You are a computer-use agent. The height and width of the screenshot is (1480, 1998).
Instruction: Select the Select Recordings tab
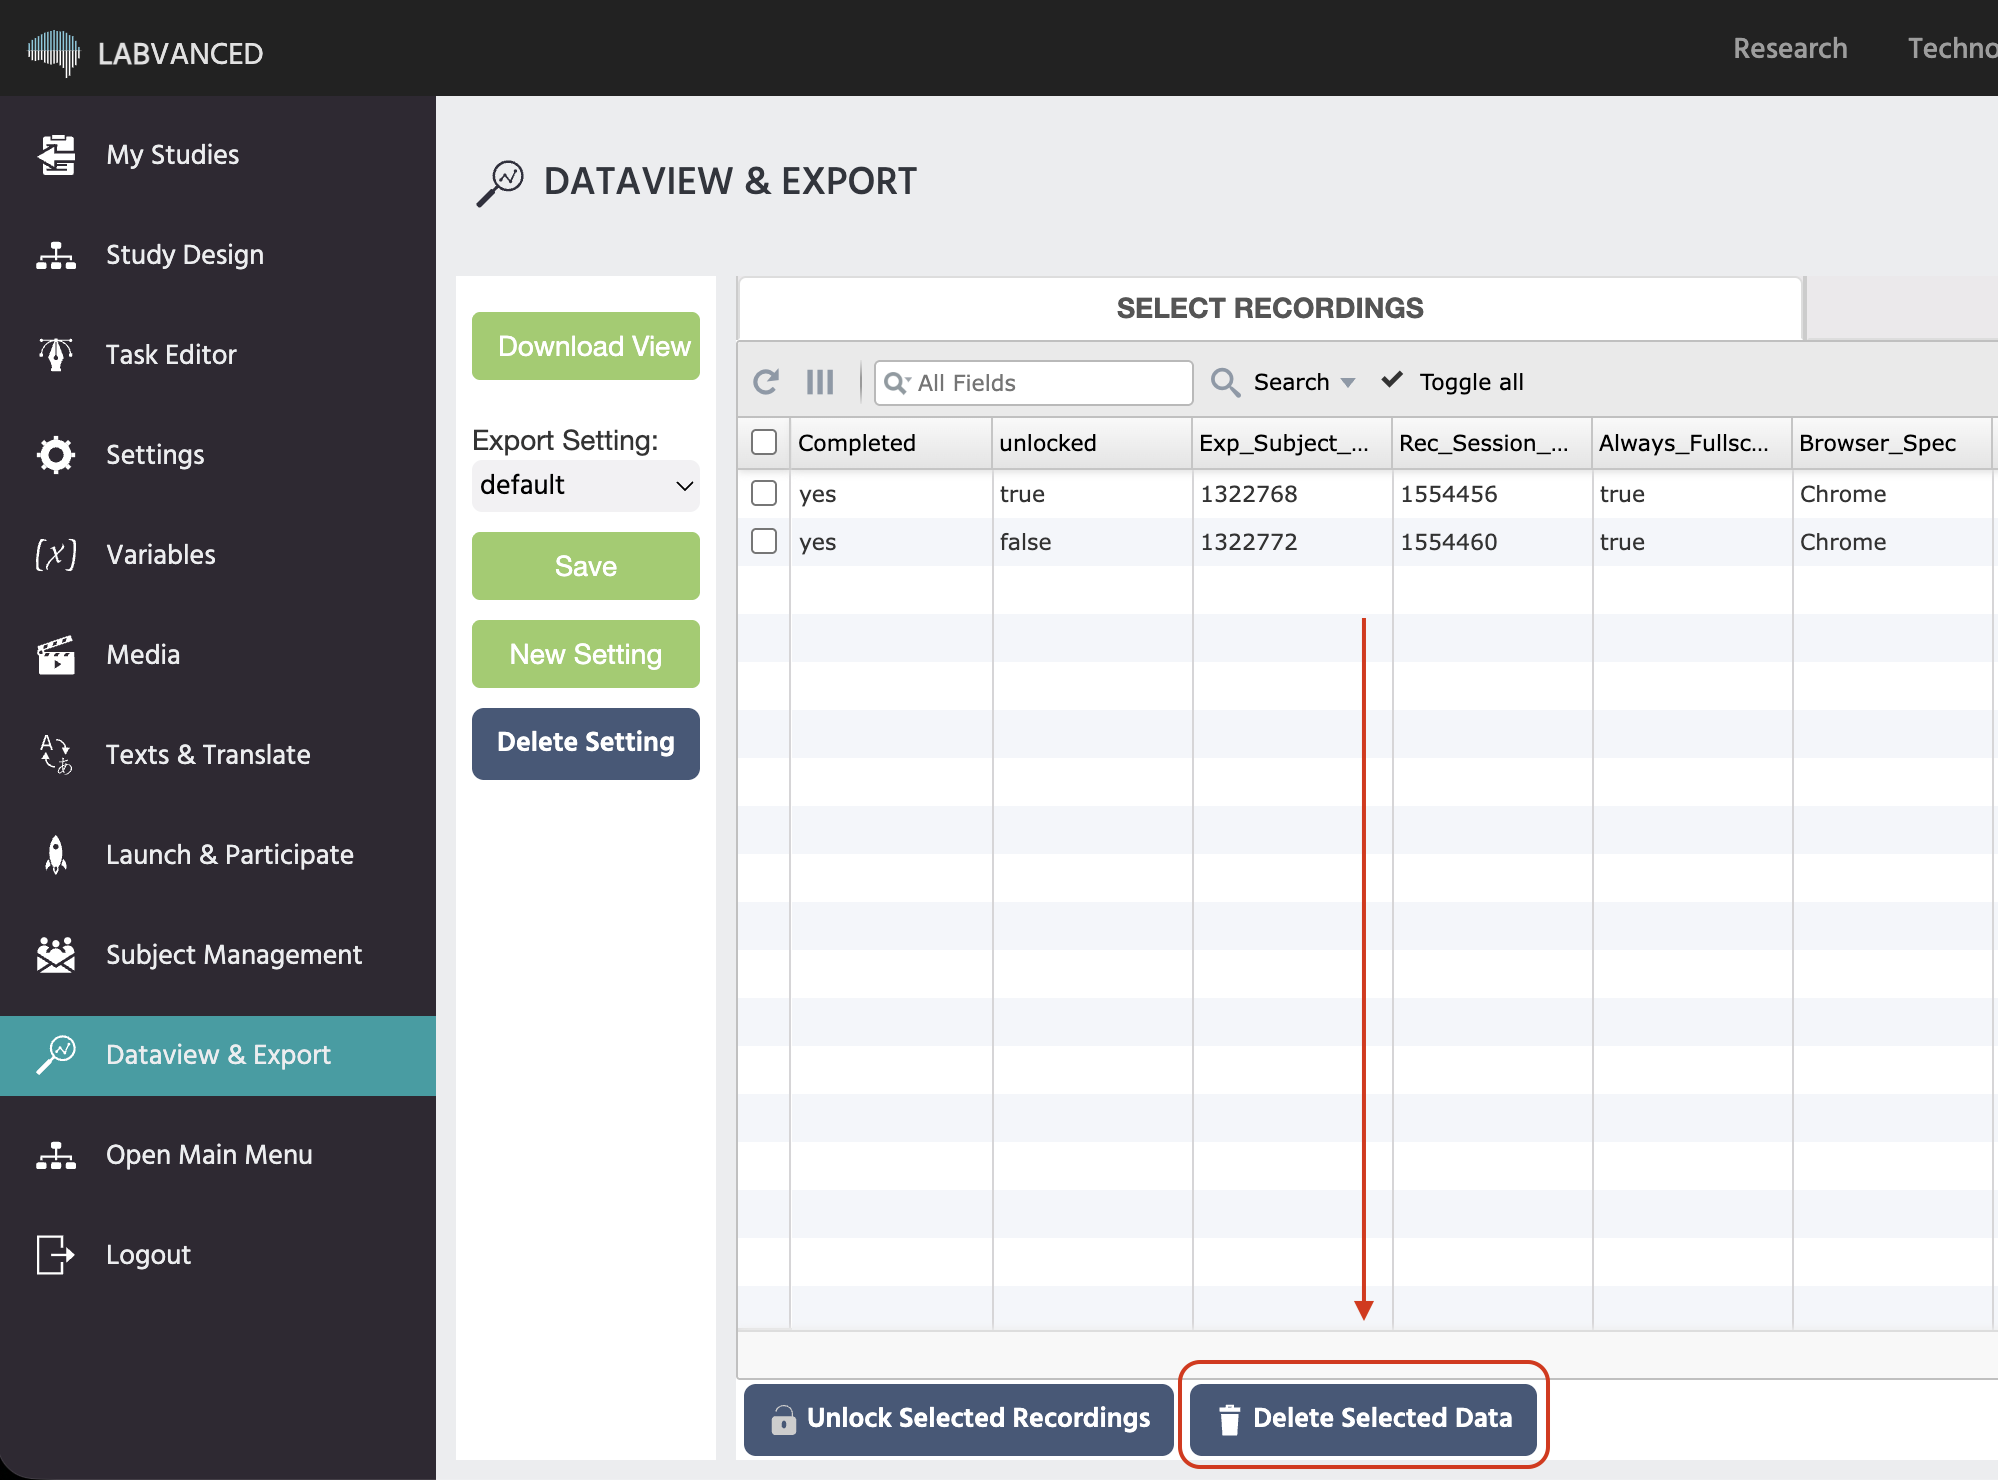pyautogui.click(x=1270, y=308)
